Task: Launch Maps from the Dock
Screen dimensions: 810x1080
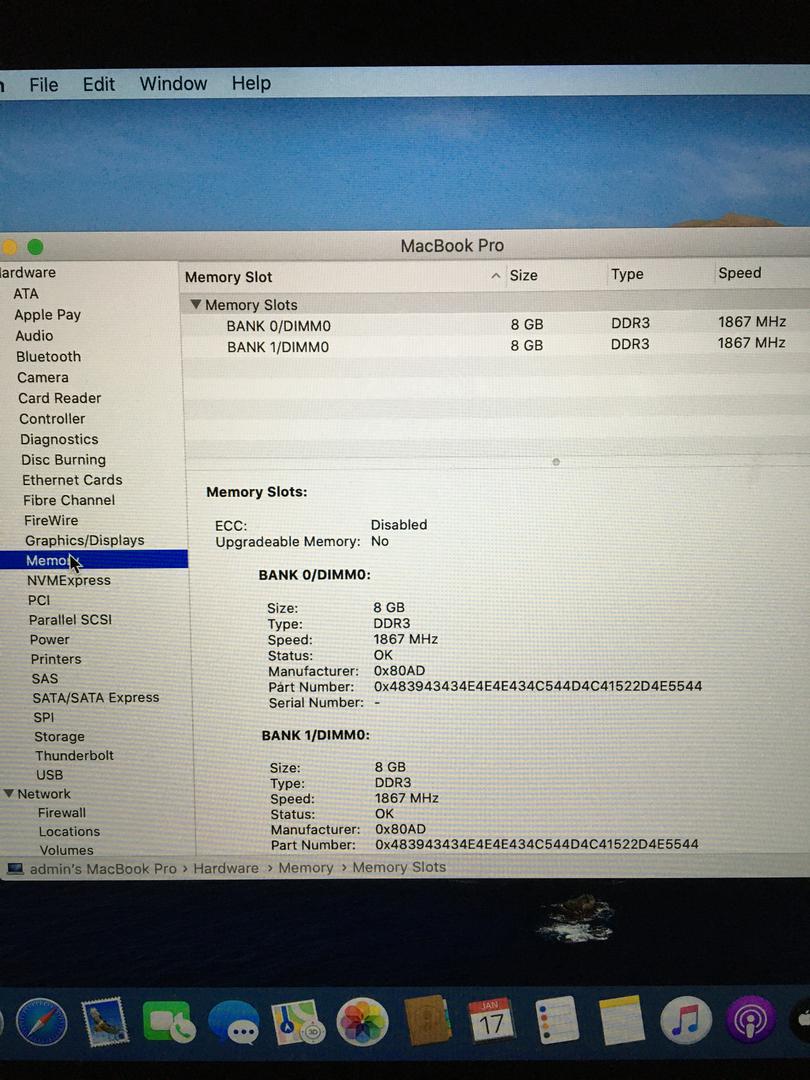Action: coord(298,1022)
